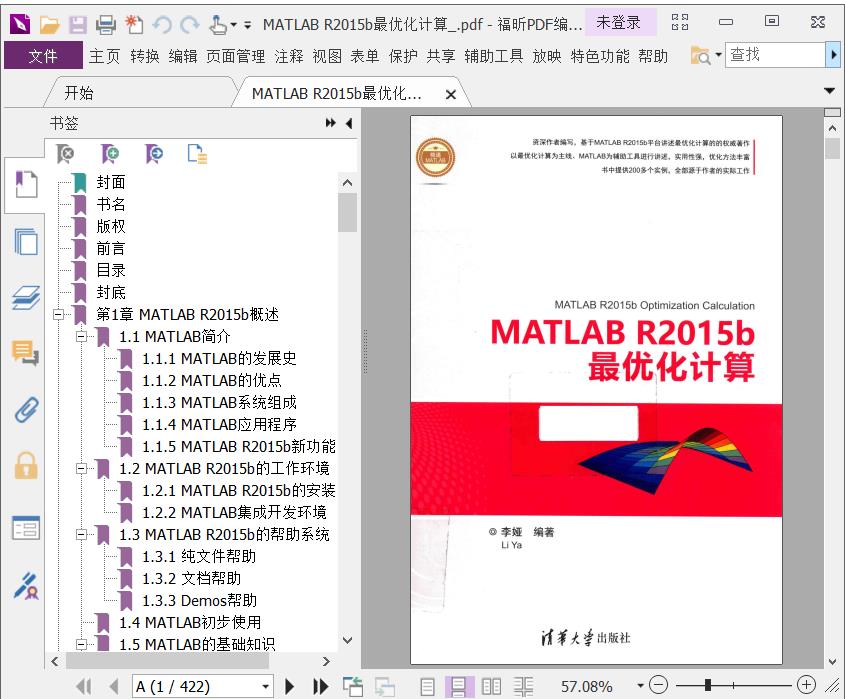The height and width of the screenshot is (699, 845).
Task: Enable single page view mode
Action: coord(427,687)
